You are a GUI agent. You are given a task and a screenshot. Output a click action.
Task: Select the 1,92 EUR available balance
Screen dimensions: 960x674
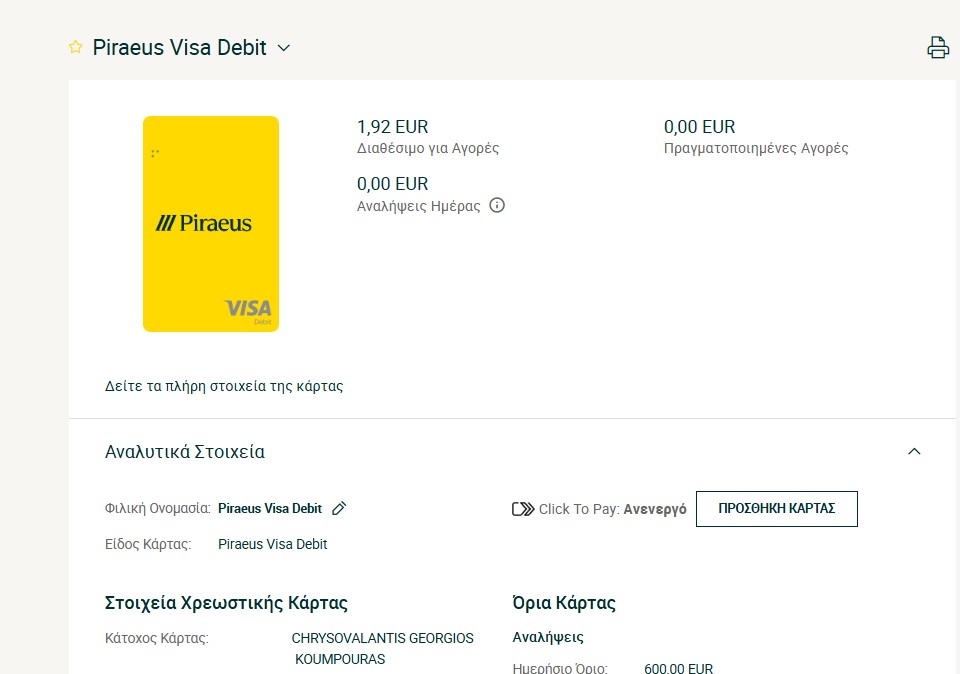pos(392,127)
